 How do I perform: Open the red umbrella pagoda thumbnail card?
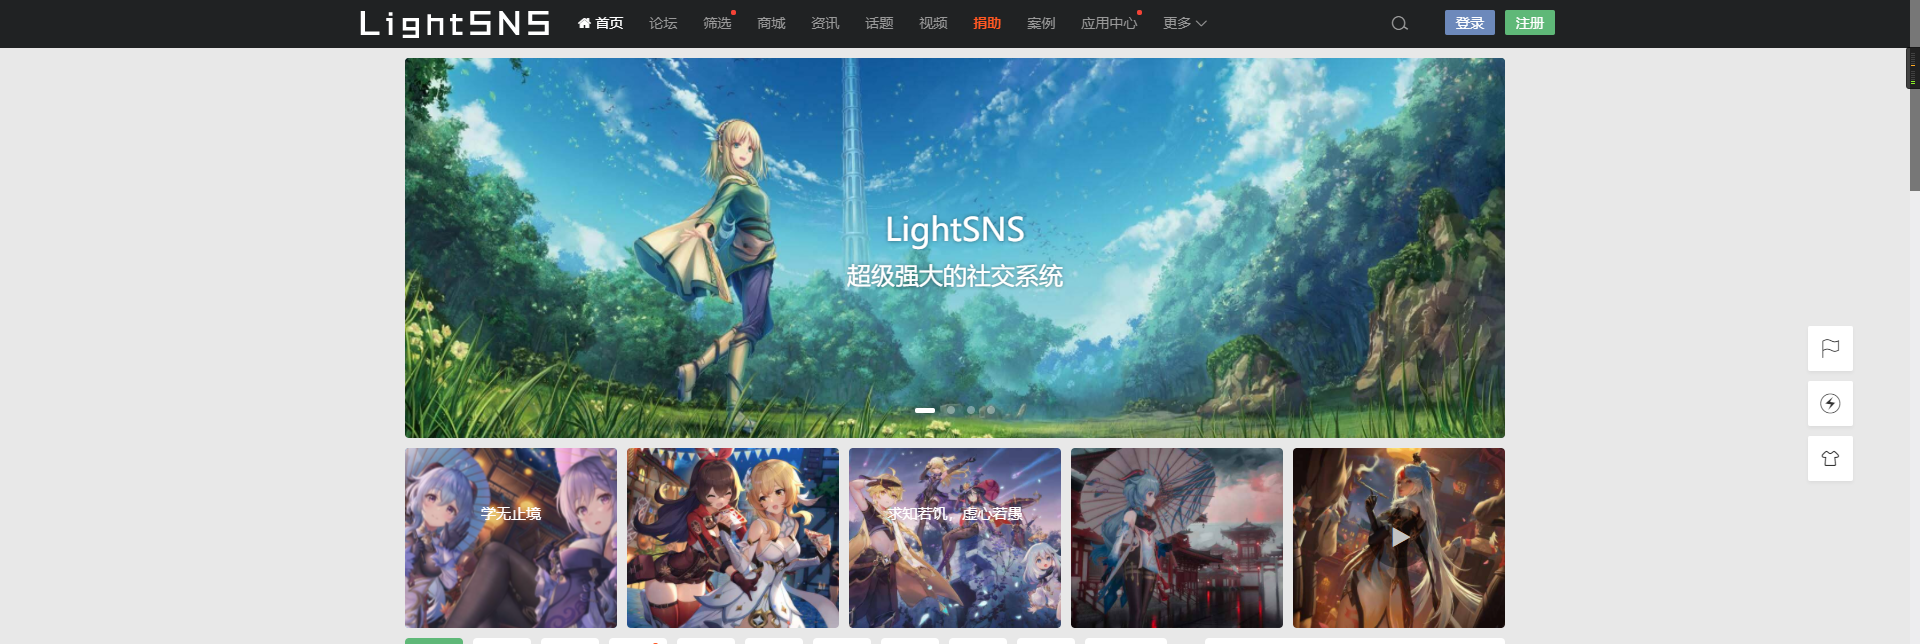tap(1177, 538)
